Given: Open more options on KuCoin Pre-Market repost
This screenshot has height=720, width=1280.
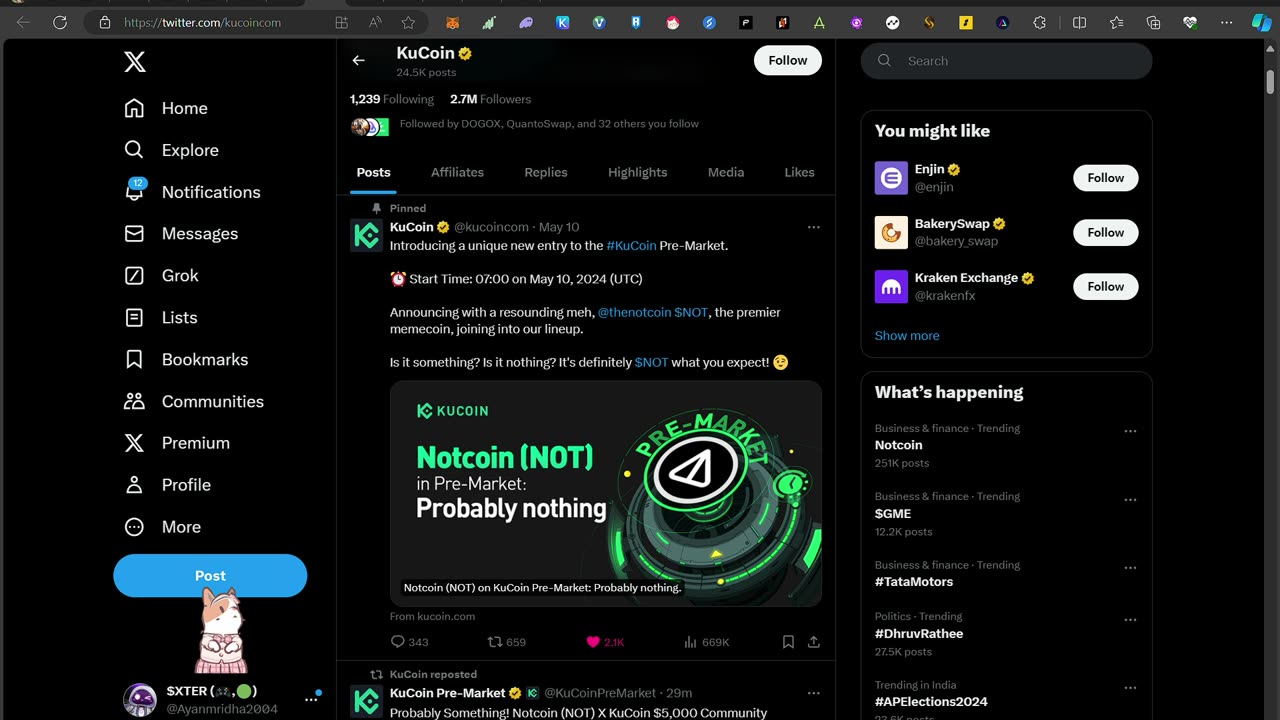Looking at the screenshot, I should tap(813, 693).
